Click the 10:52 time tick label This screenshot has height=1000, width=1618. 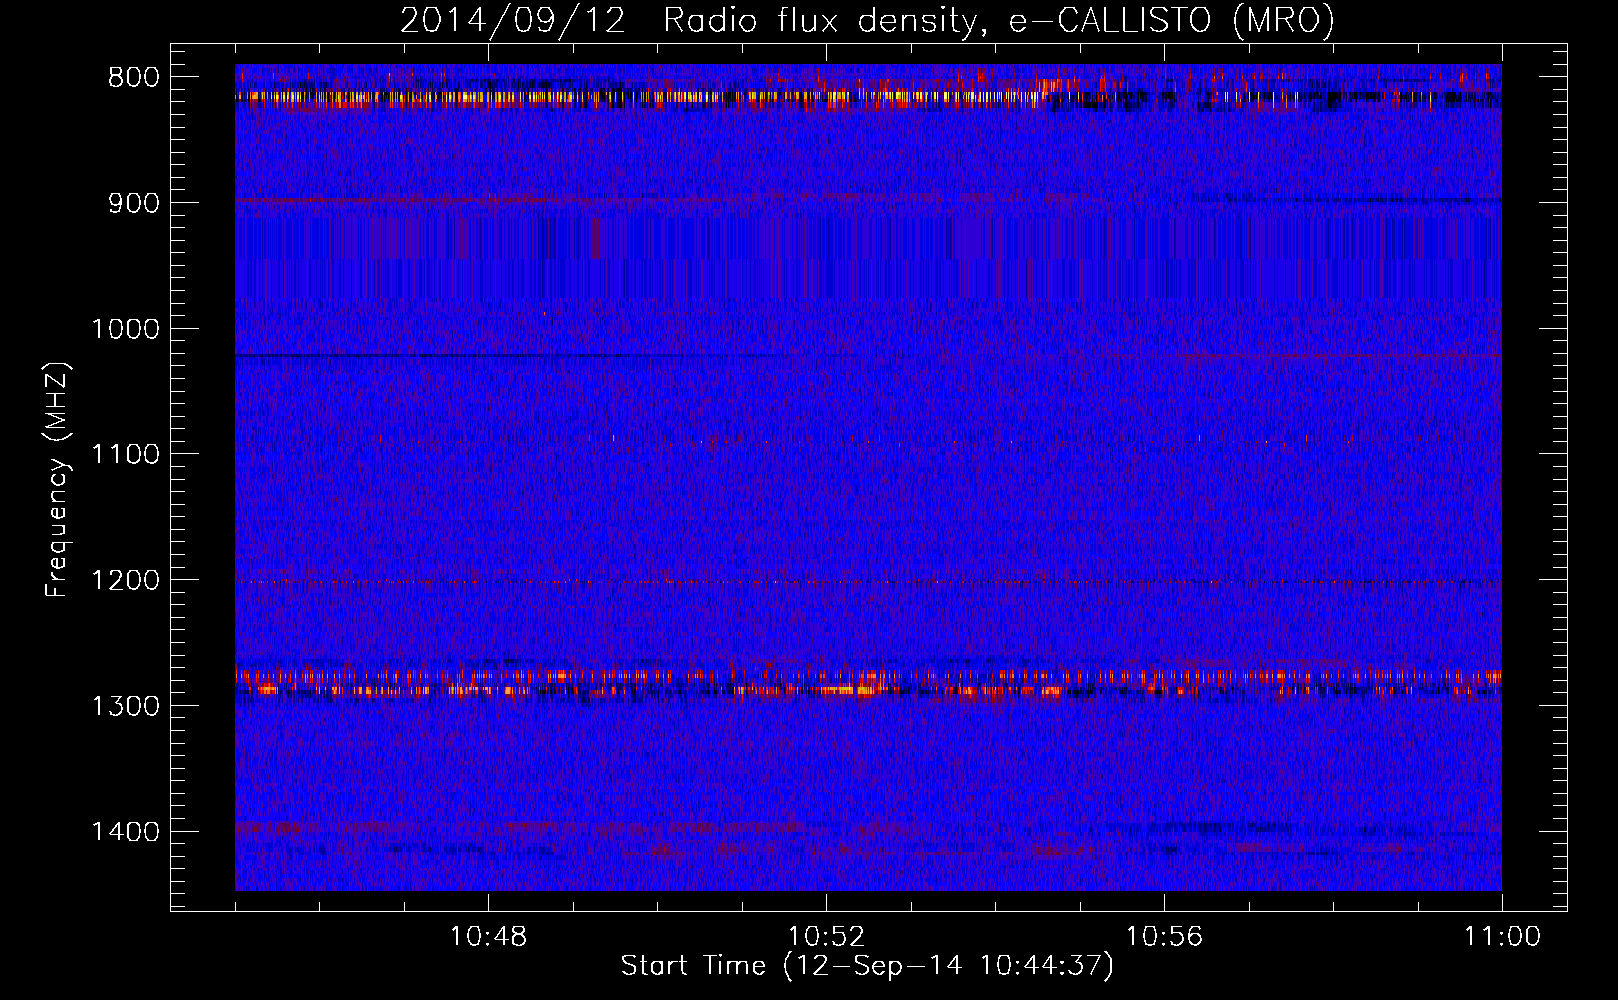826,937
